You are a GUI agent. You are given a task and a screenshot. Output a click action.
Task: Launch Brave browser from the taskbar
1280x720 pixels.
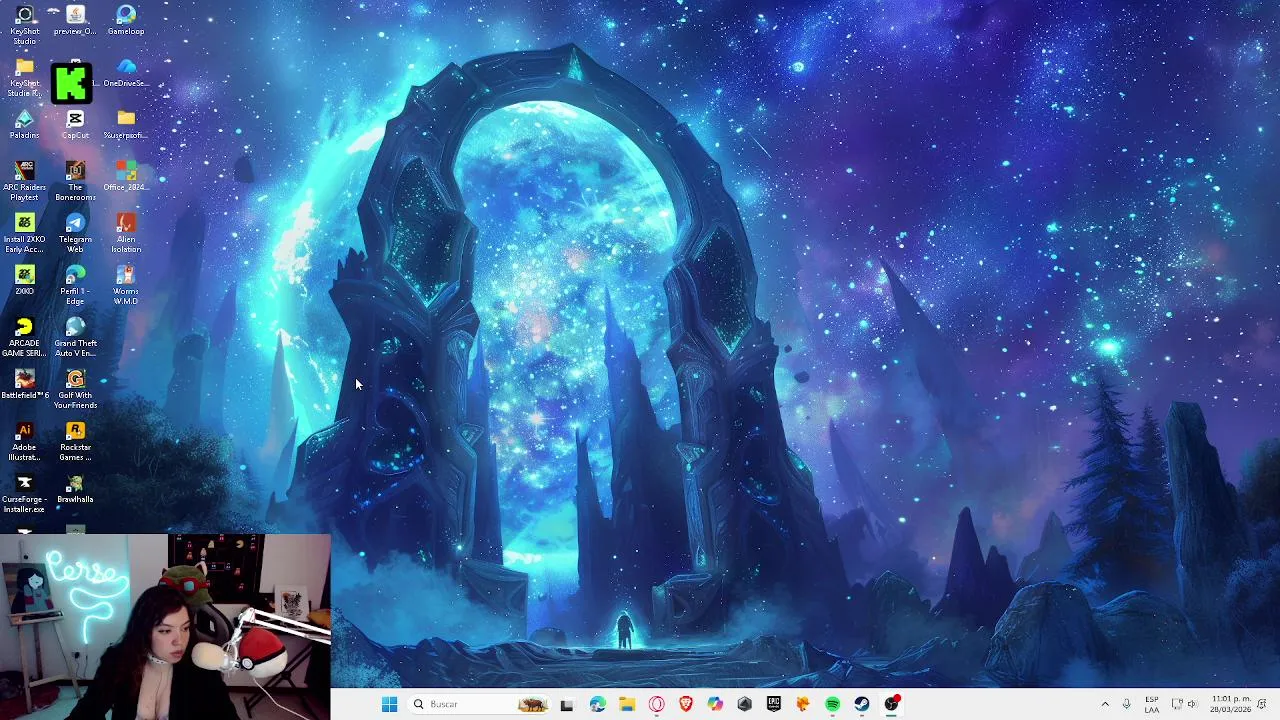click(686, 704)
